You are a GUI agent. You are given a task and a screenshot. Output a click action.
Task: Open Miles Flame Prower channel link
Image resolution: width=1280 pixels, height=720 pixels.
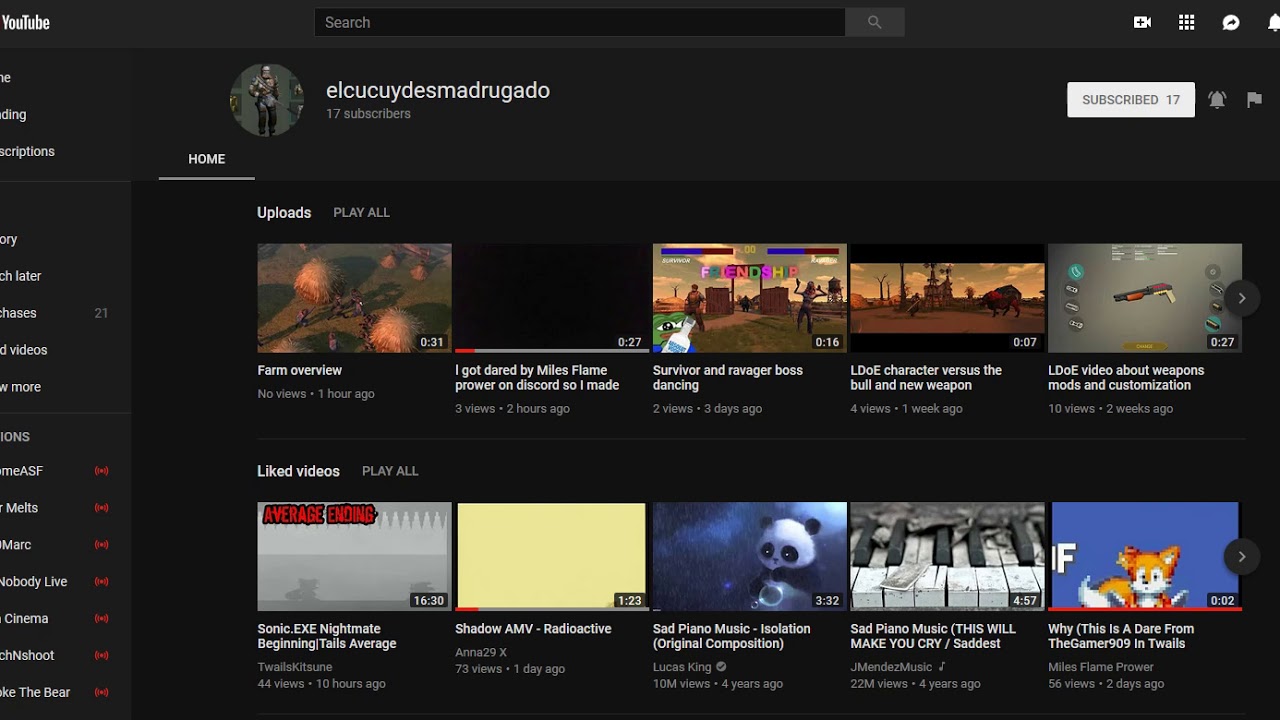1101,667
